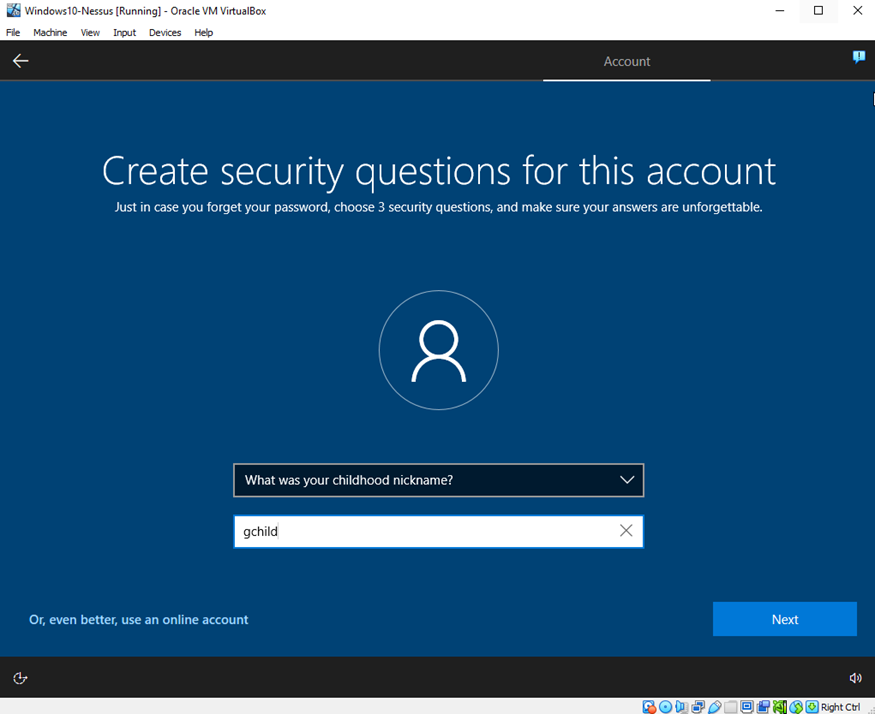The image size is (875, 714).
Task: Click the VirtualBox notification icon top right
Action: pos(858,57)
